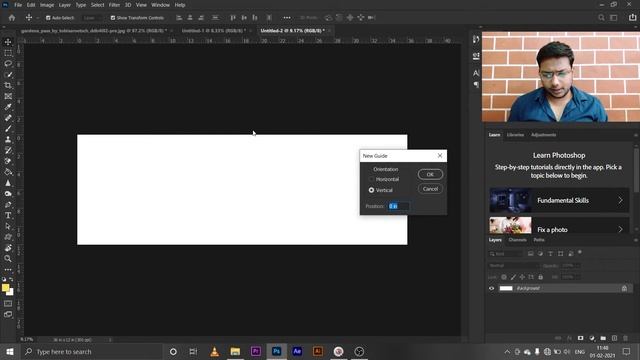The image size is (640, 360).
Task: Select the Hand tool
Action: coord(8,248)
